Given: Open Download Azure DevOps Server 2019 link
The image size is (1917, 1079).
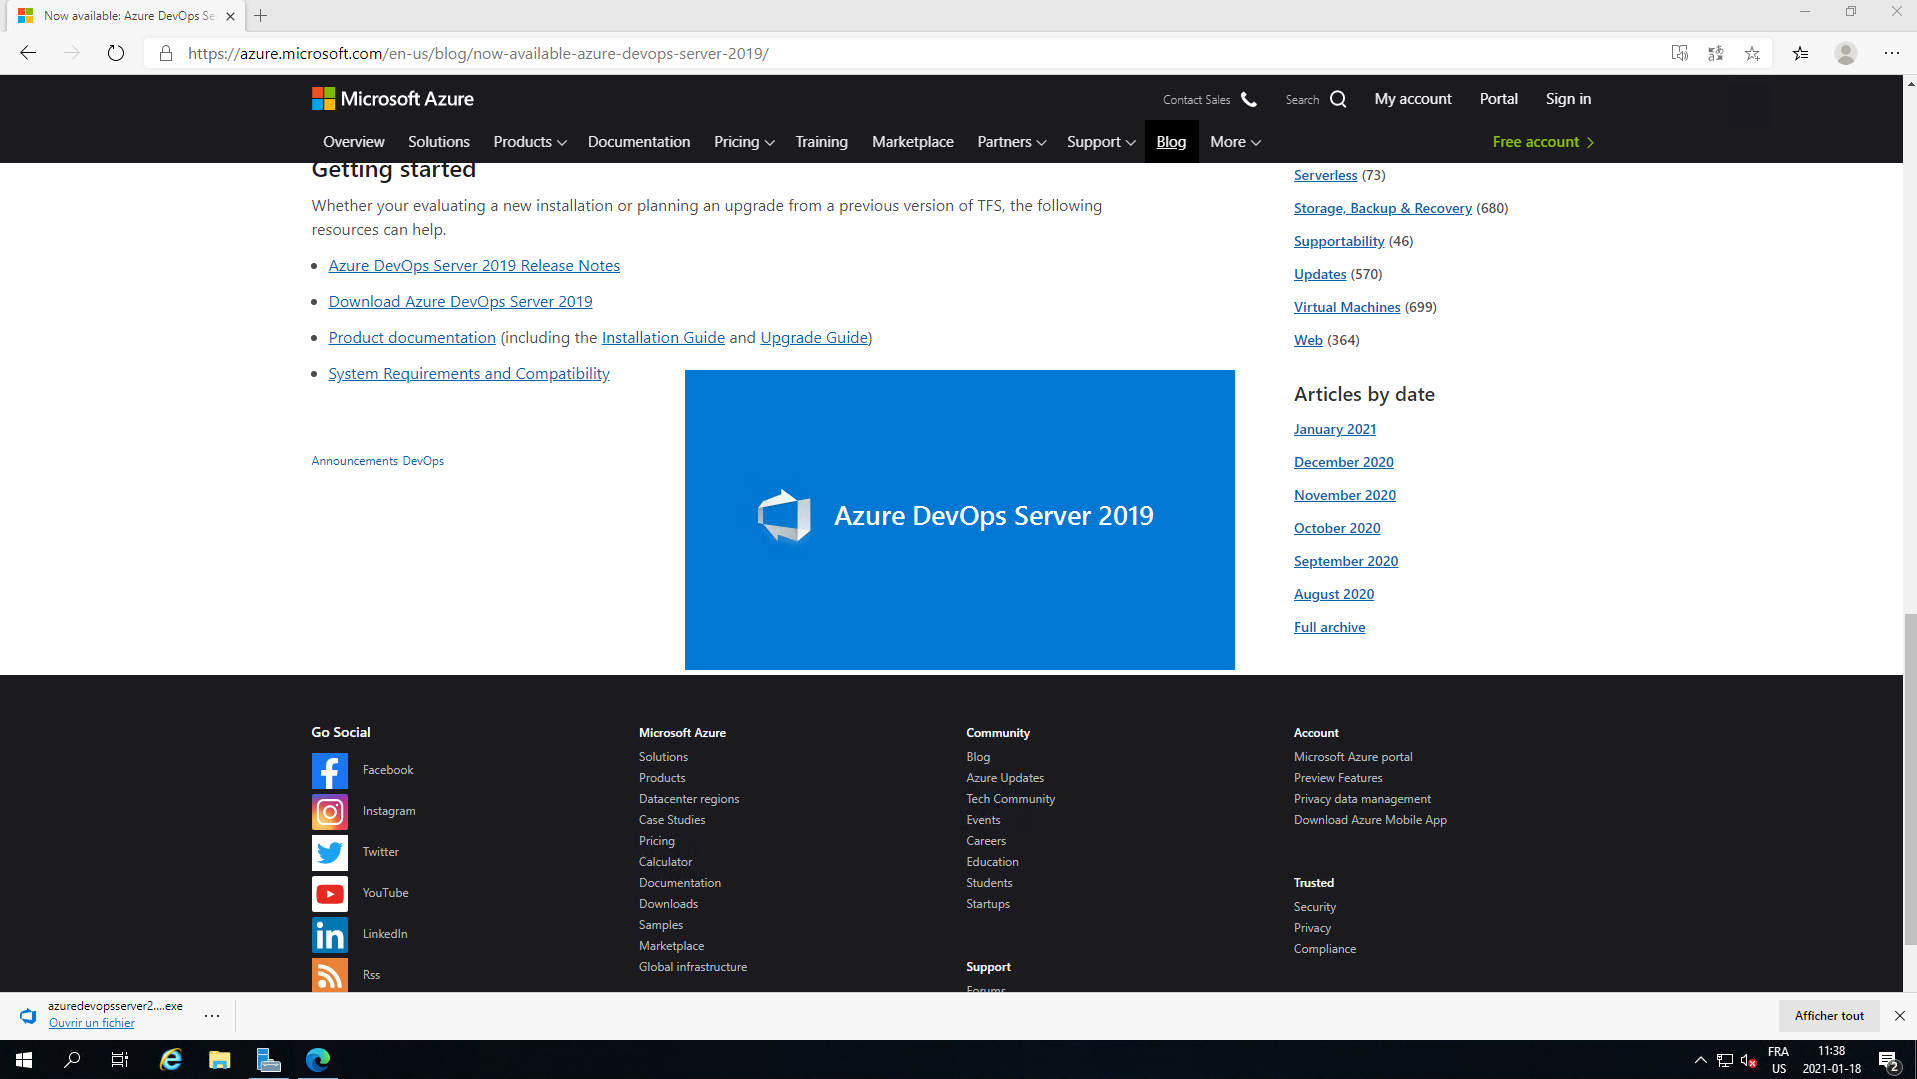Looking at the screenshot, I should coord(460,302).
